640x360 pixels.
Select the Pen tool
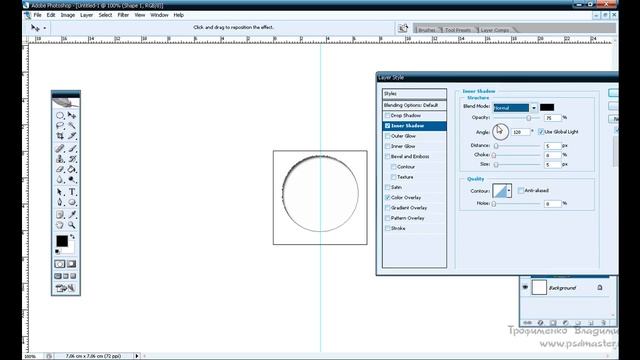pyautogui.click(x=60, y=202)
